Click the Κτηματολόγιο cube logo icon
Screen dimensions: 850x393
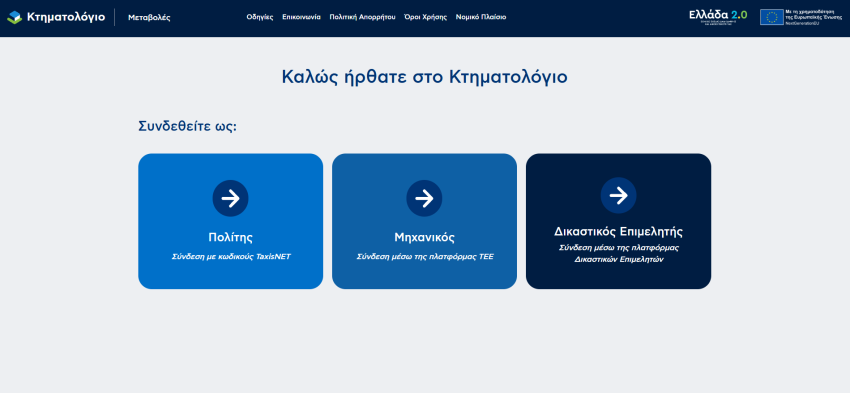pos(15,17)
